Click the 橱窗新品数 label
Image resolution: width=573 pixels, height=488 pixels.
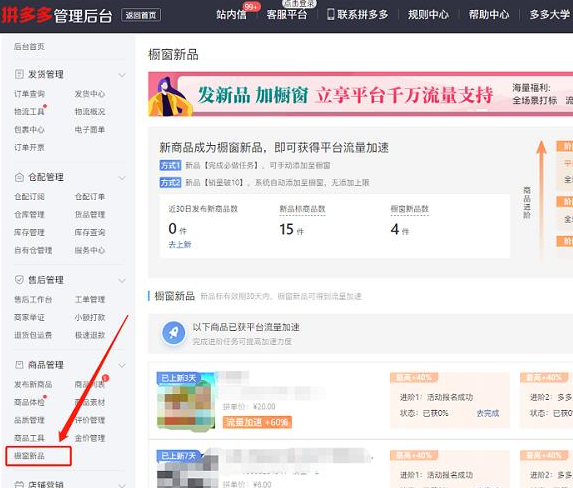[409, 209]
